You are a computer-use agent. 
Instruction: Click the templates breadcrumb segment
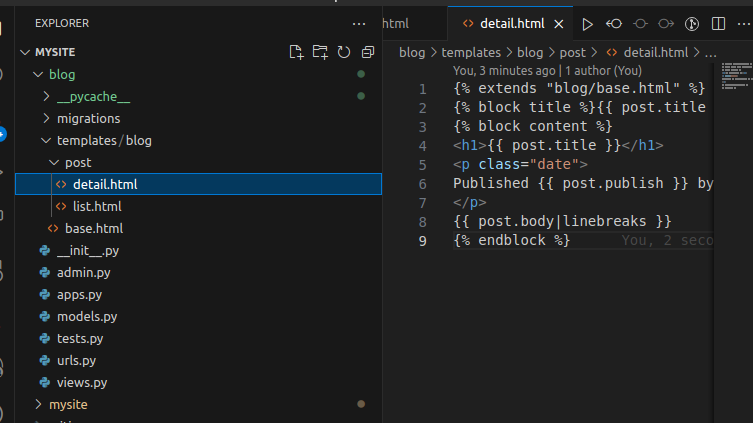[x=471, y=52]
